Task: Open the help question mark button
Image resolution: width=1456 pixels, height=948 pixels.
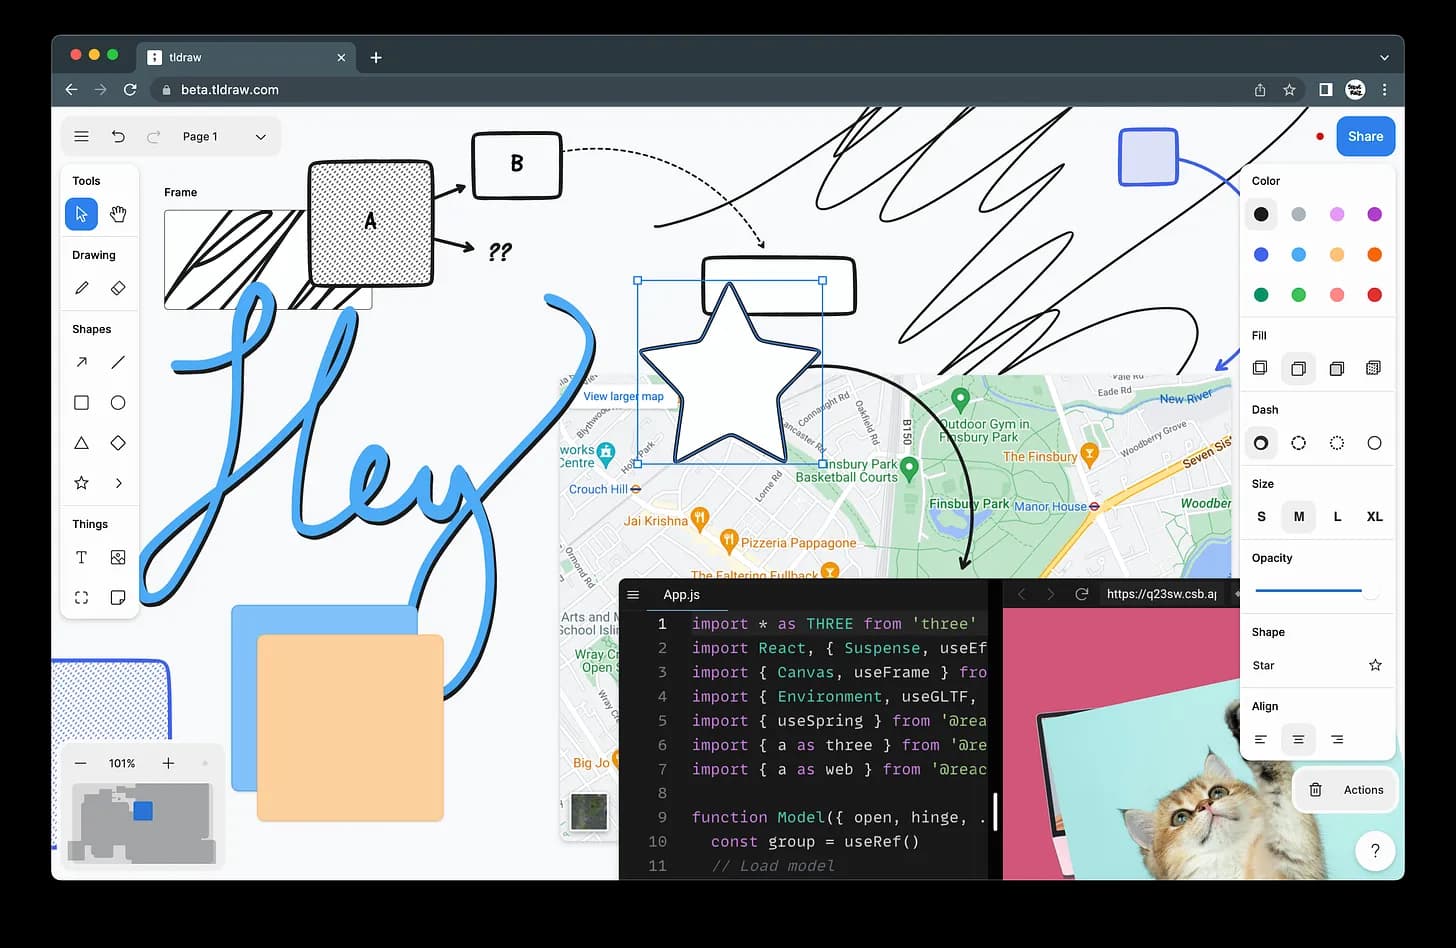Action: [x=1375, y=851]
